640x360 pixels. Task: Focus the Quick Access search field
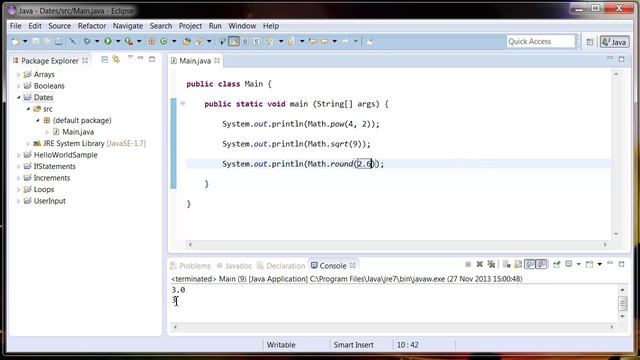coord(540,41)
